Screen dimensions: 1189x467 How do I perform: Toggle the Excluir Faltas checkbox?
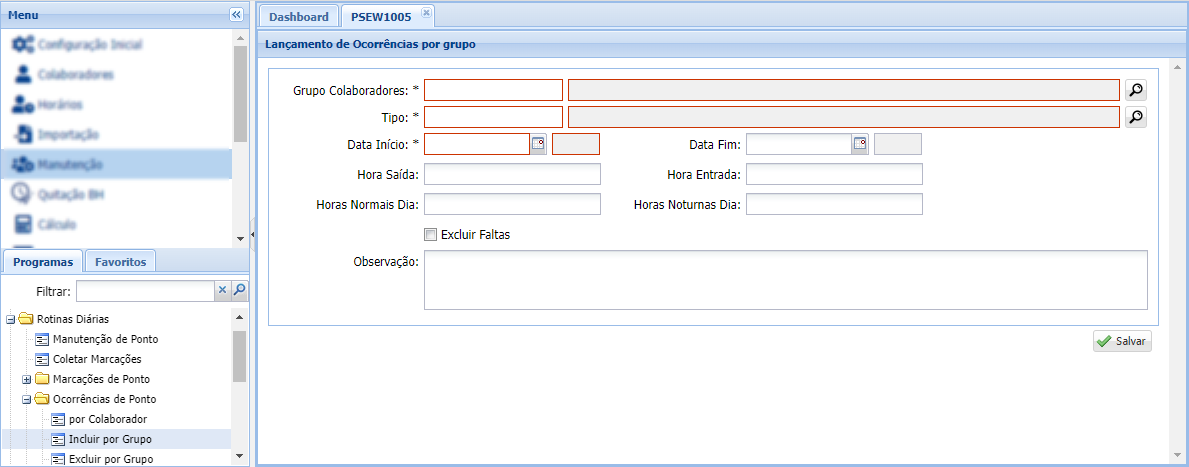point(431,235)
